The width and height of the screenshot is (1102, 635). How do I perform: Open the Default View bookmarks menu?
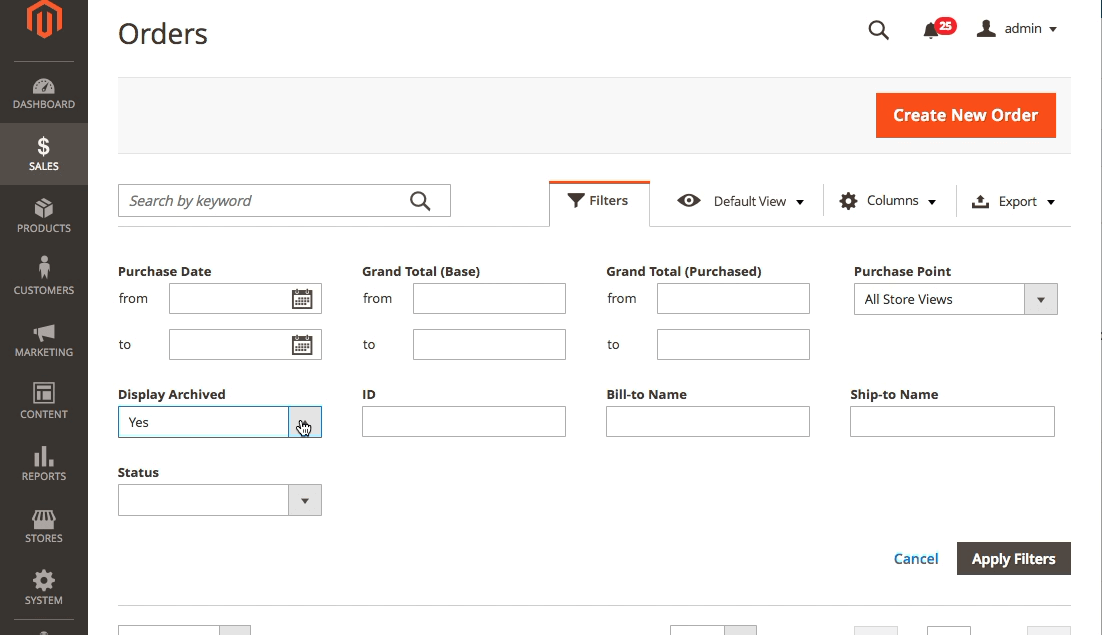point(741,201)
